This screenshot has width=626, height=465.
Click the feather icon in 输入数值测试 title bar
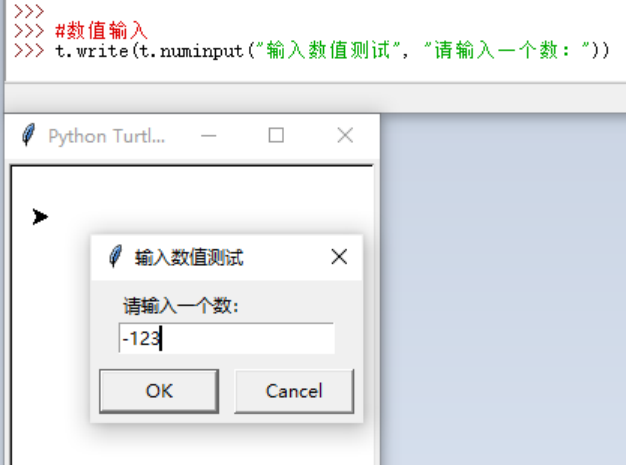[115, 256]
